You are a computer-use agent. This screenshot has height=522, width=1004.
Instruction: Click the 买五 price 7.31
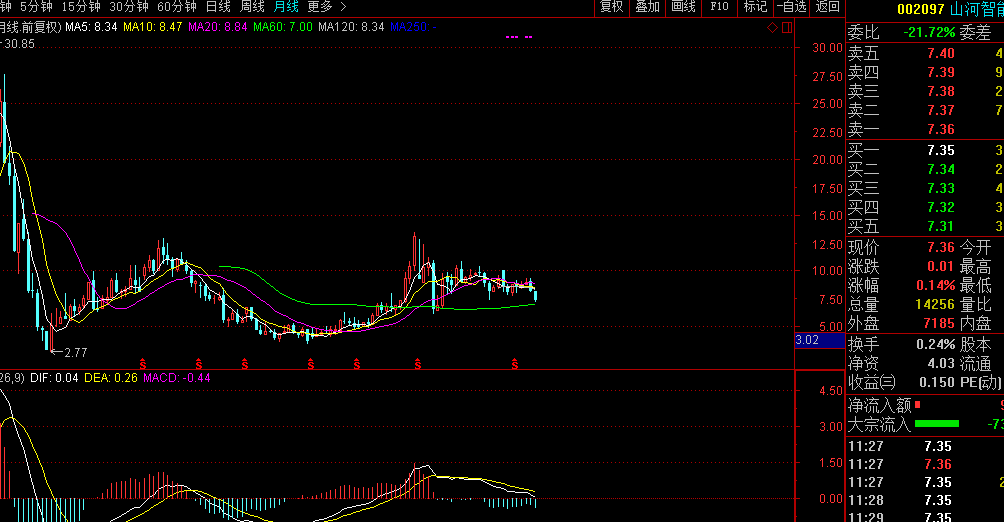coord(941,226)
